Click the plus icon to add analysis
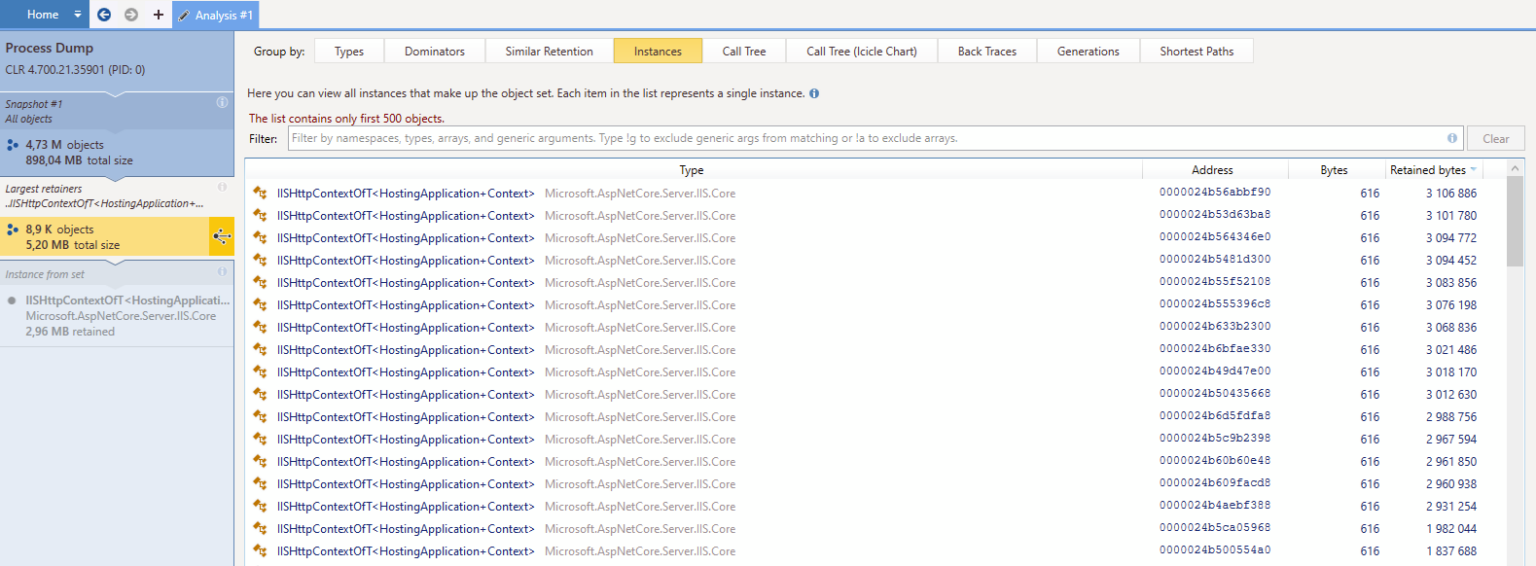The height and width of the screenshot is (566, 1536). tap(158, 15)
